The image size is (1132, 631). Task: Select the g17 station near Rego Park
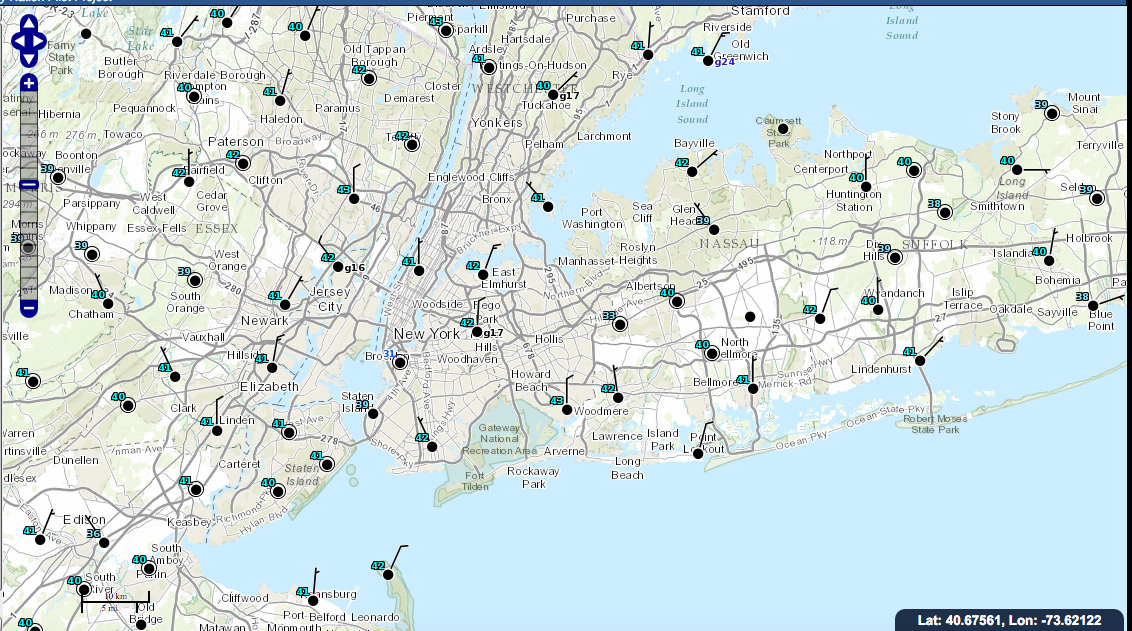476,332
